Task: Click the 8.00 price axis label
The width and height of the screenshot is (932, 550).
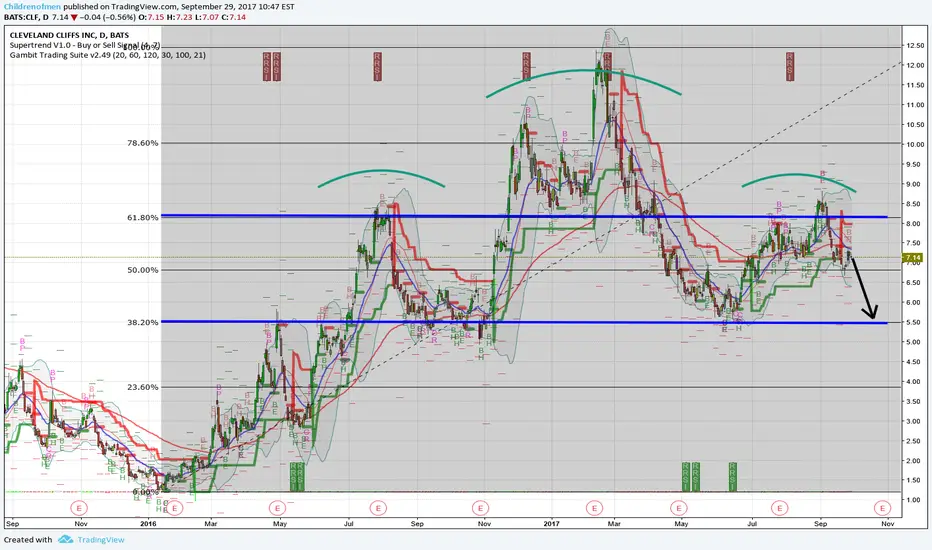Action: (915, 224)
